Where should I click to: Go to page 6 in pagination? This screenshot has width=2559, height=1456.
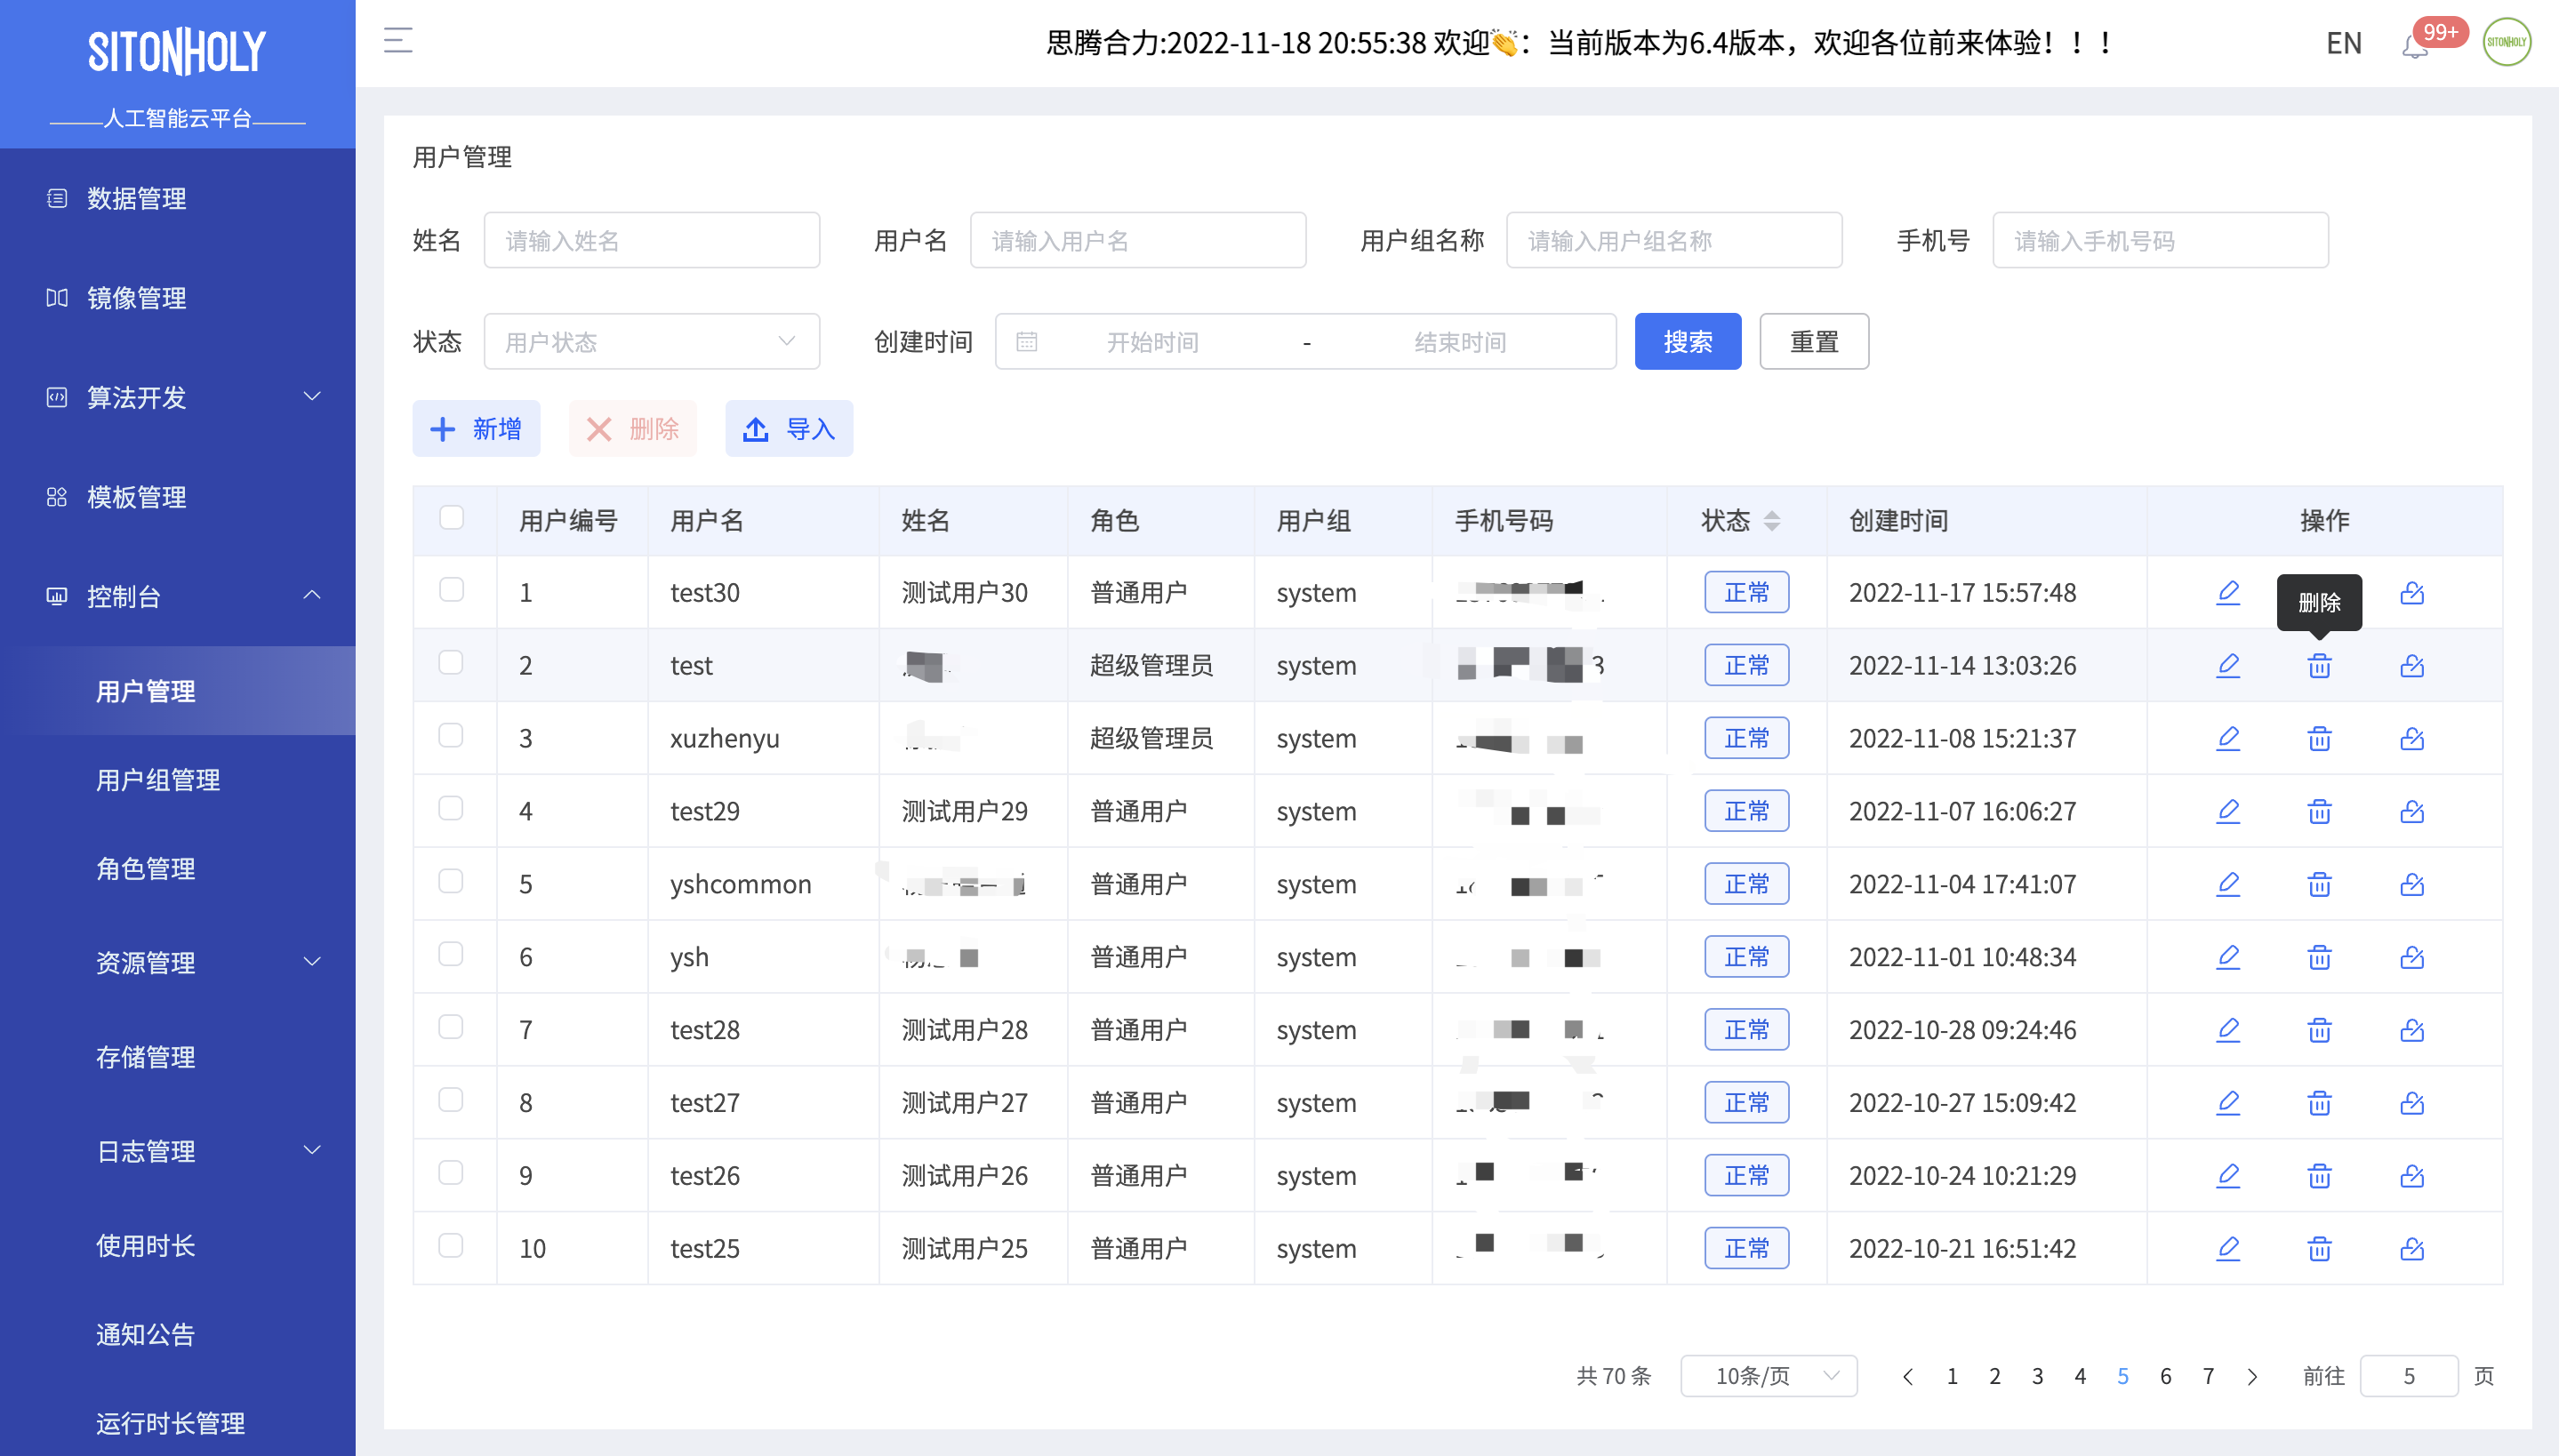point(2165,1377)
